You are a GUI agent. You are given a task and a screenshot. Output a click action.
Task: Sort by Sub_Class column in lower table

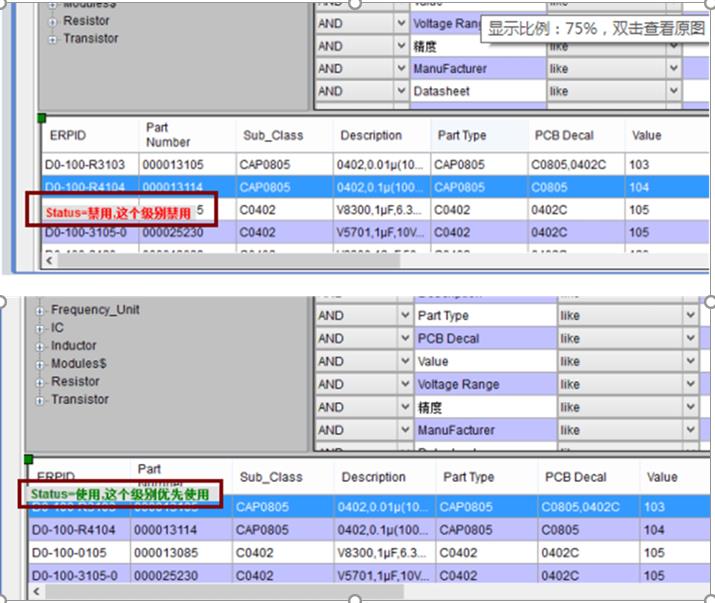[x=283, y=477]
